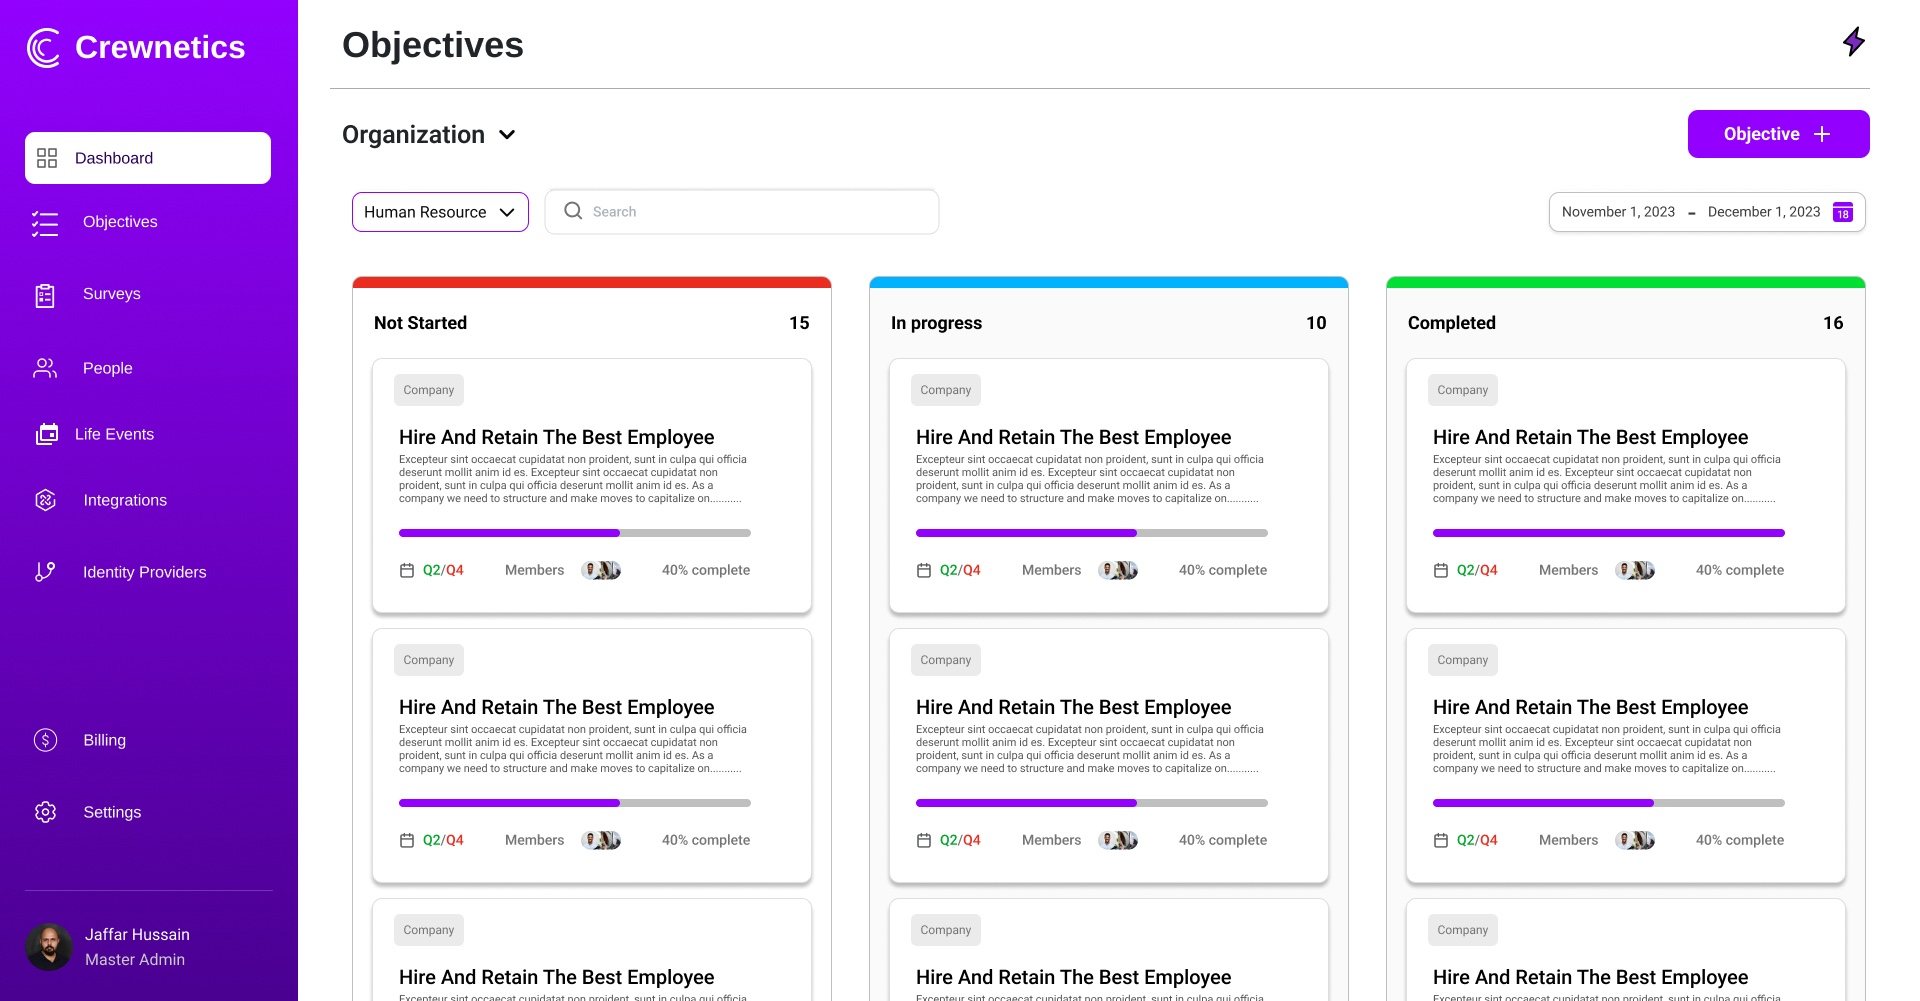
Task: Open the Settings page
Action: [112, 812]
